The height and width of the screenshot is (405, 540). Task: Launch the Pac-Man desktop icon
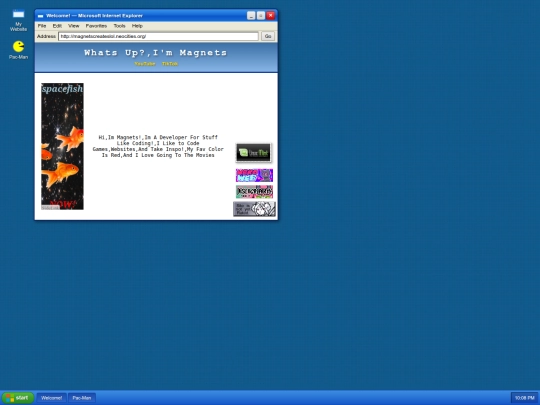(x=18, y=50)
